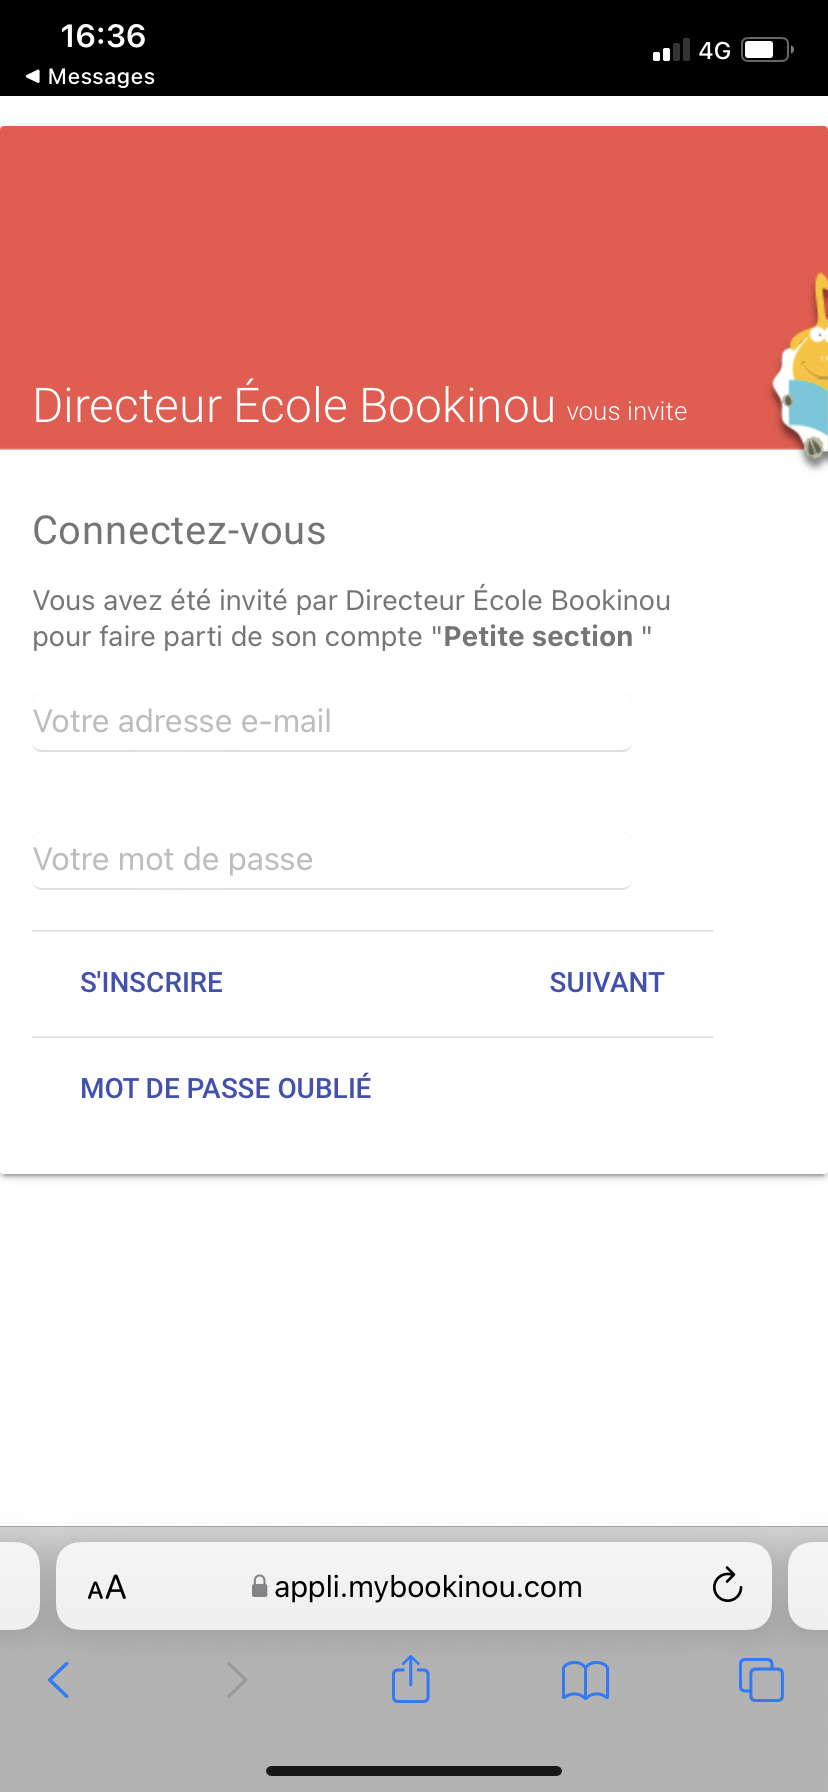Tap the Bookinou mascot illustration
The height and width of the screenshot is (1792, 828).
pos(803,368)
